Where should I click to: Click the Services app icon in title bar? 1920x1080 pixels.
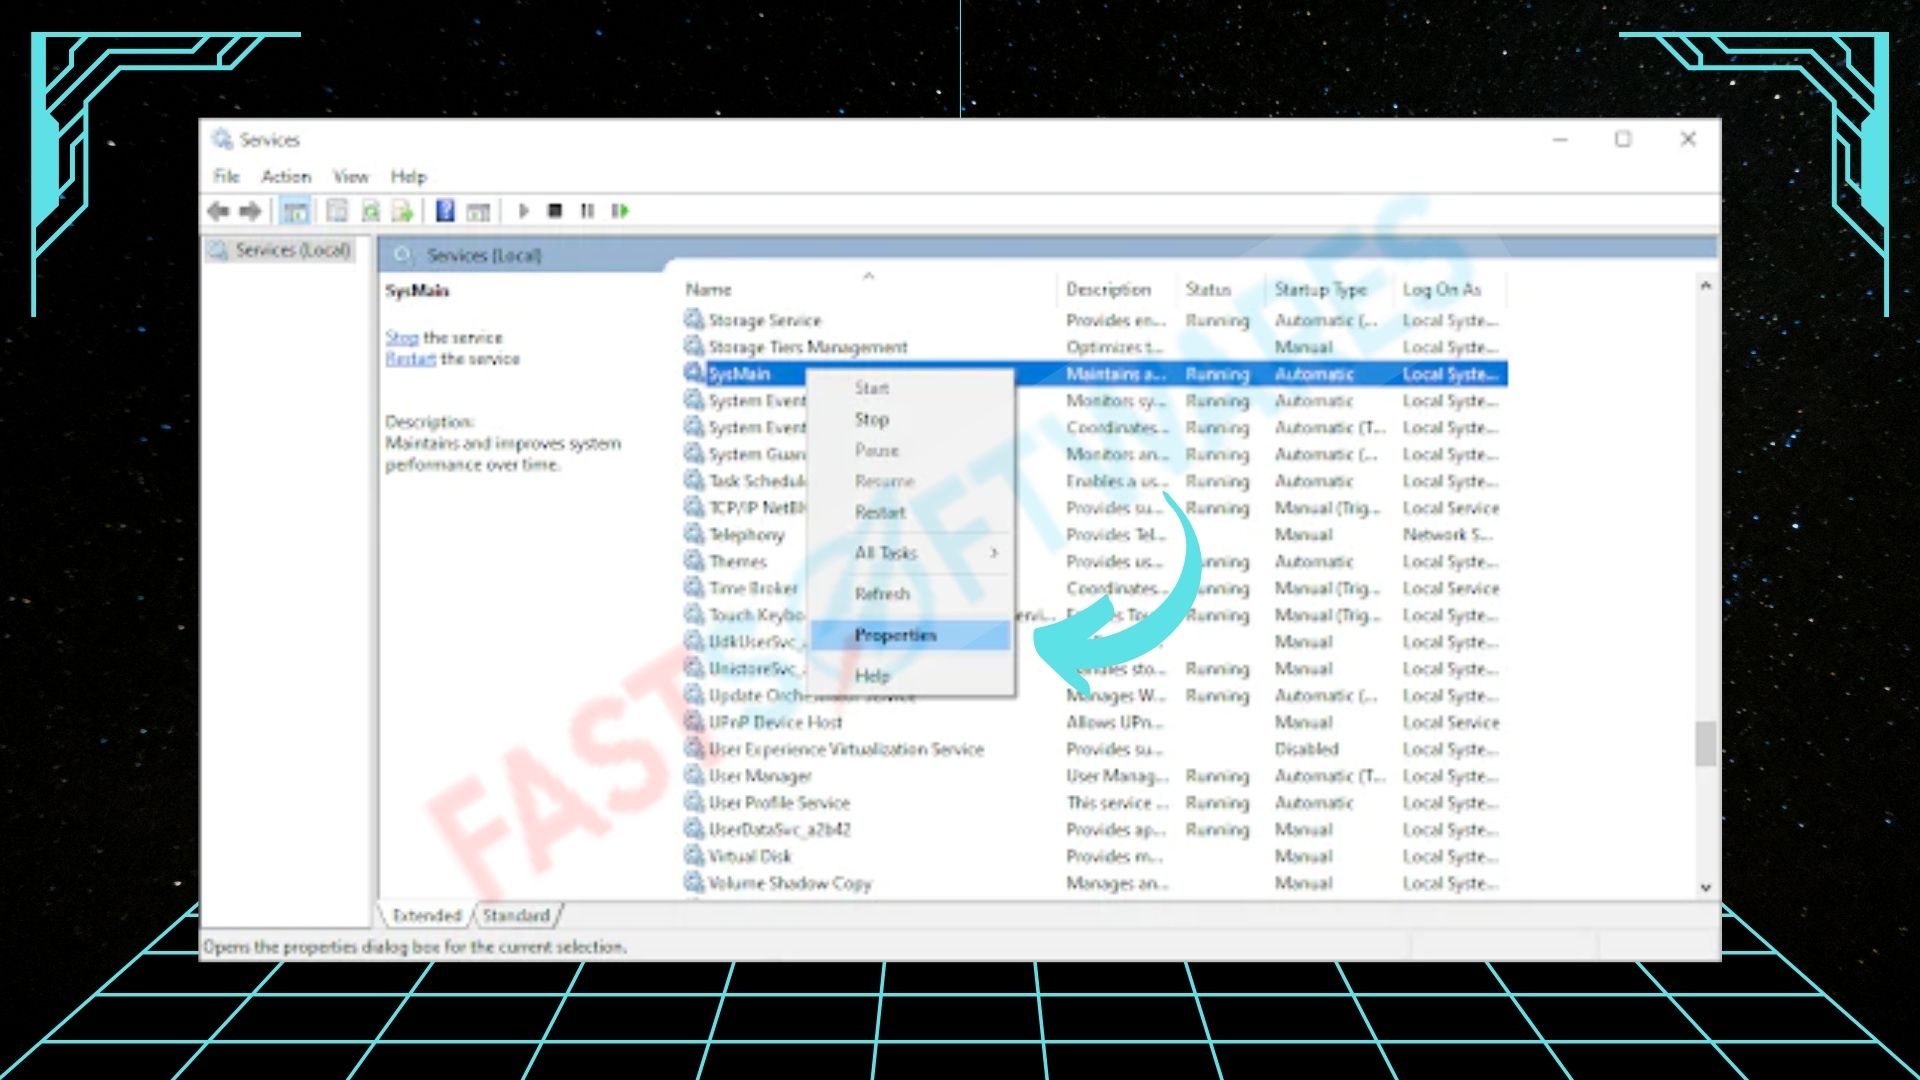pyautogui.click(x=223, y=139)
